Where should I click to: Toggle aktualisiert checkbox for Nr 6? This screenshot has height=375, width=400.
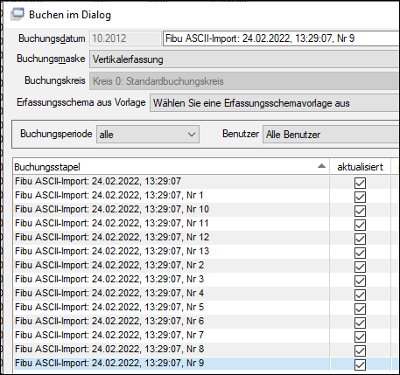click(360, 323)
